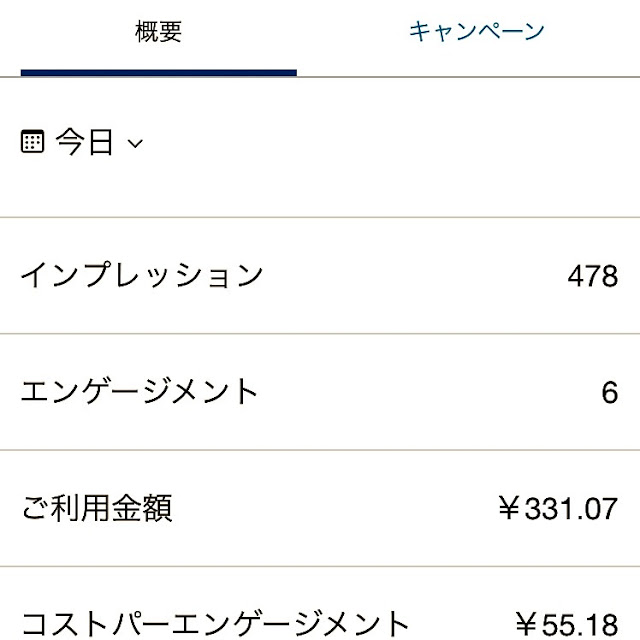Select the 478 impressions value
Screen dimensions: 640x640
click(593, 276)
